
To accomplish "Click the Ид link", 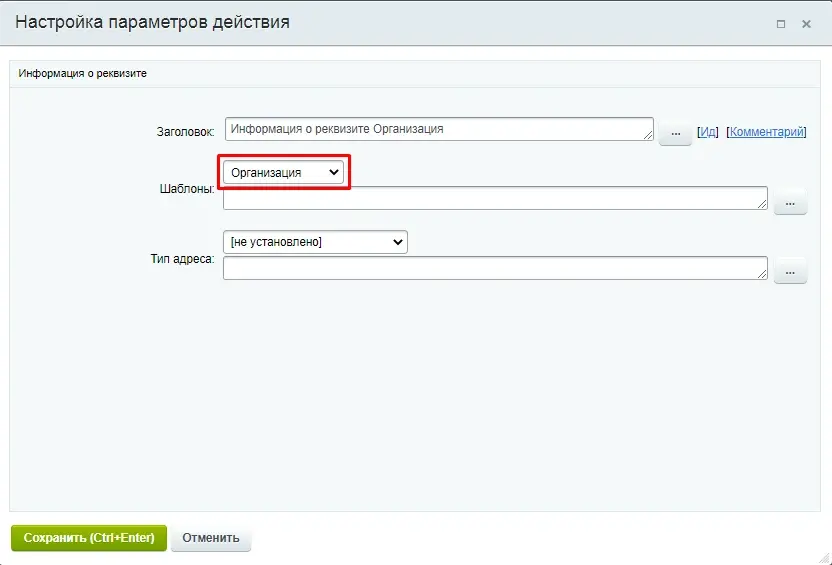I will pyautogui.click(x=708, y=132).
